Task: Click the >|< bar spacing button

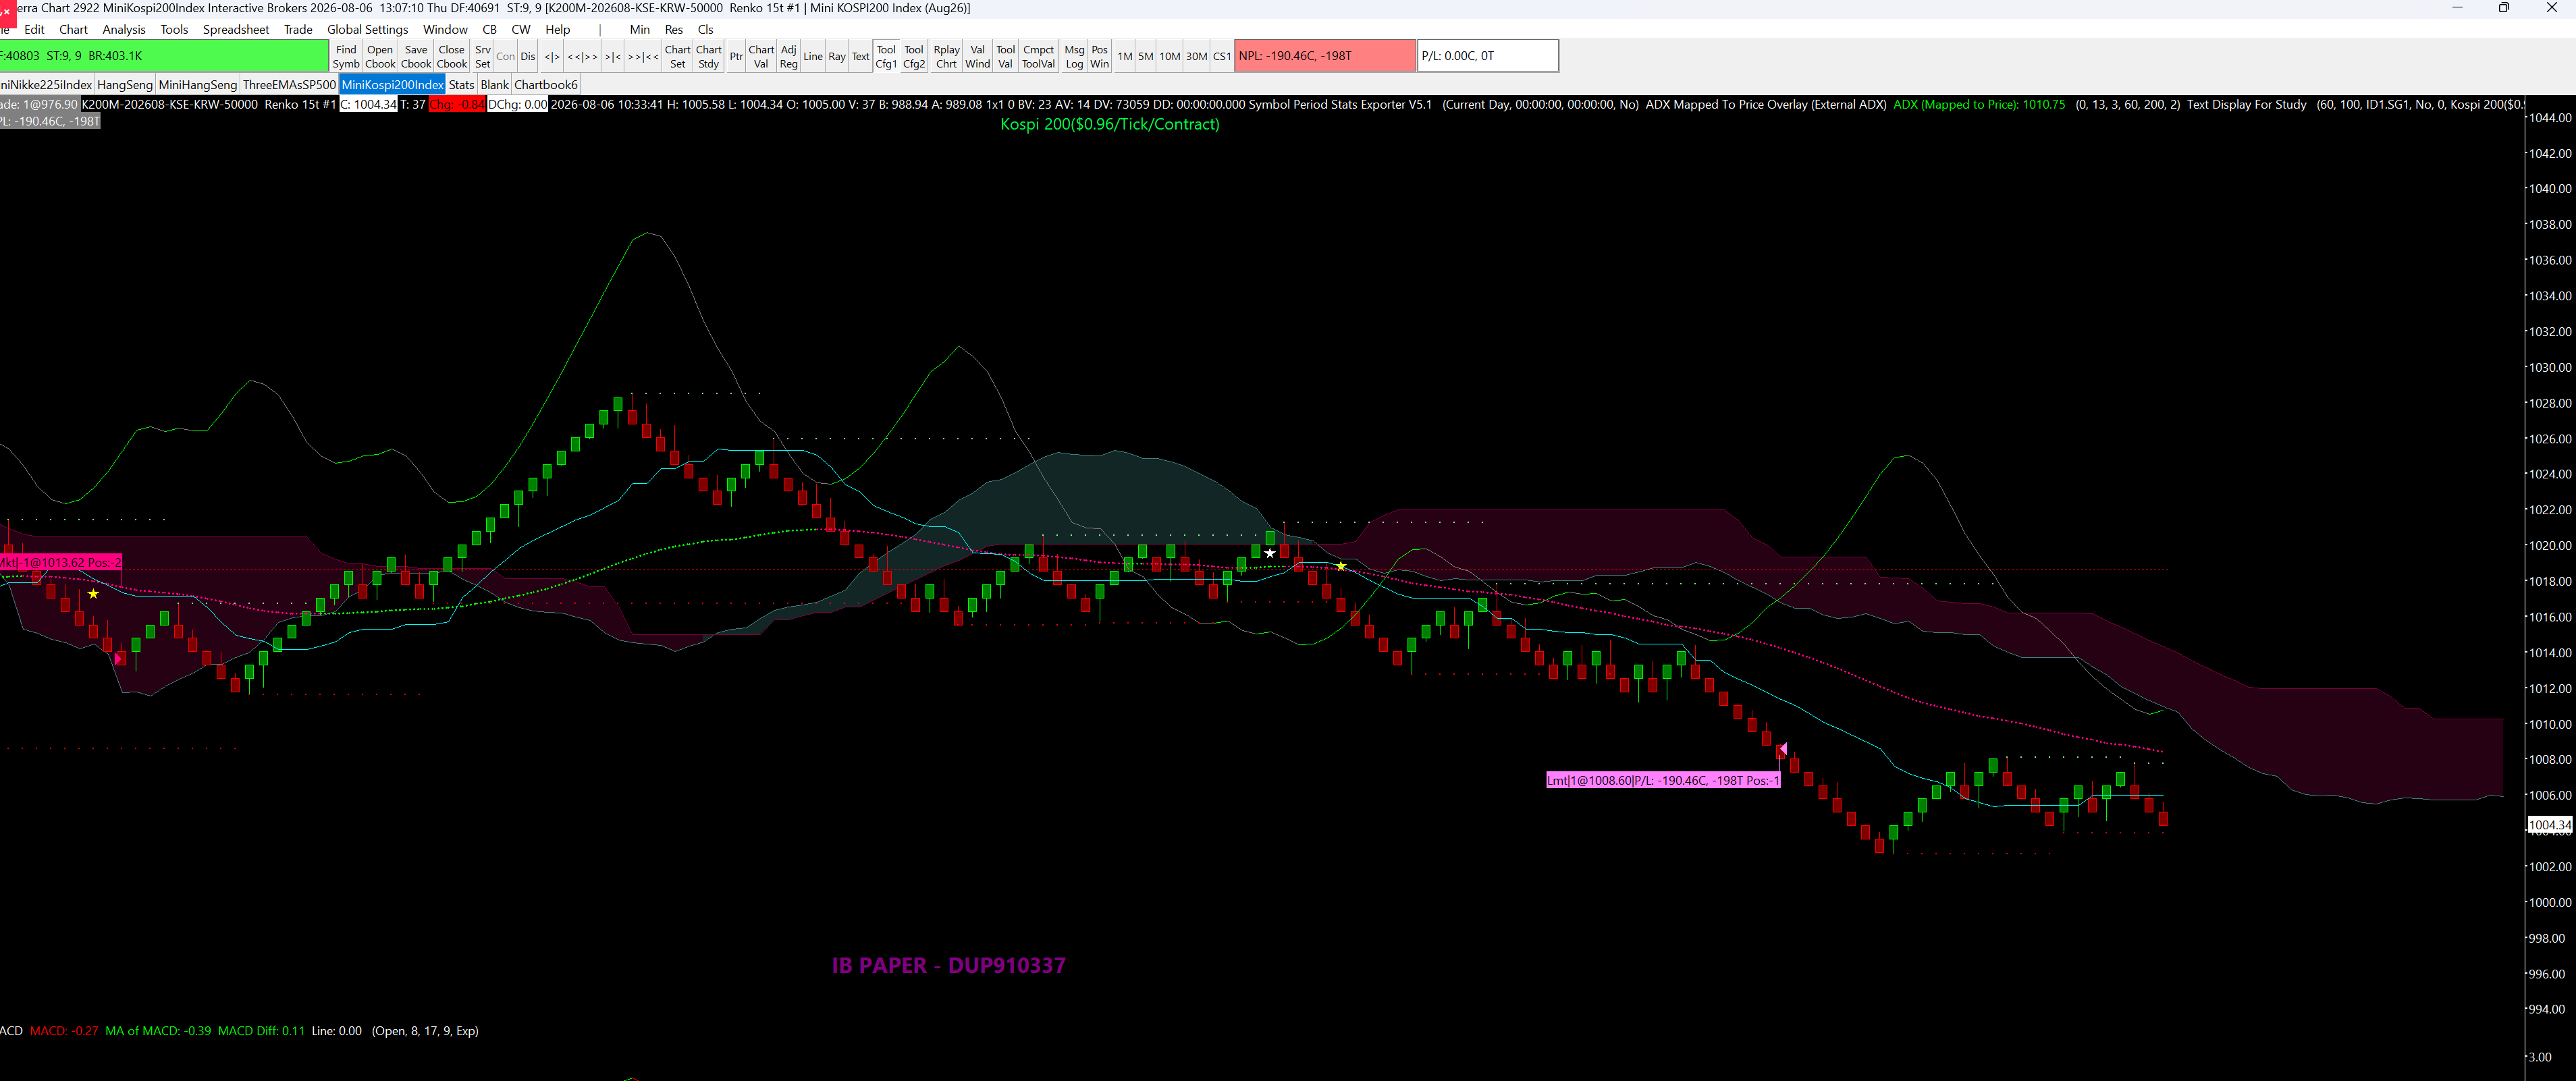Action: [613, 56]
